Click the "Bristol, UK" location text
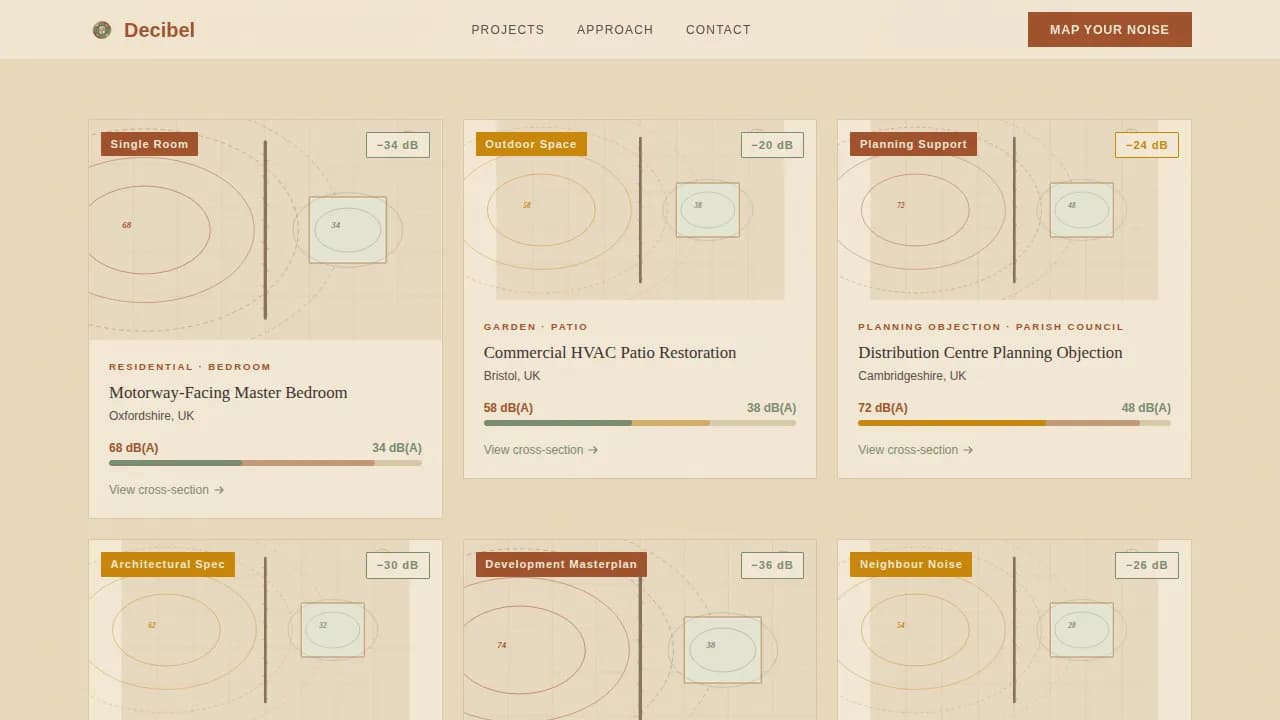The width and height of the screenshot is (1280, 720). click(512, 376)
